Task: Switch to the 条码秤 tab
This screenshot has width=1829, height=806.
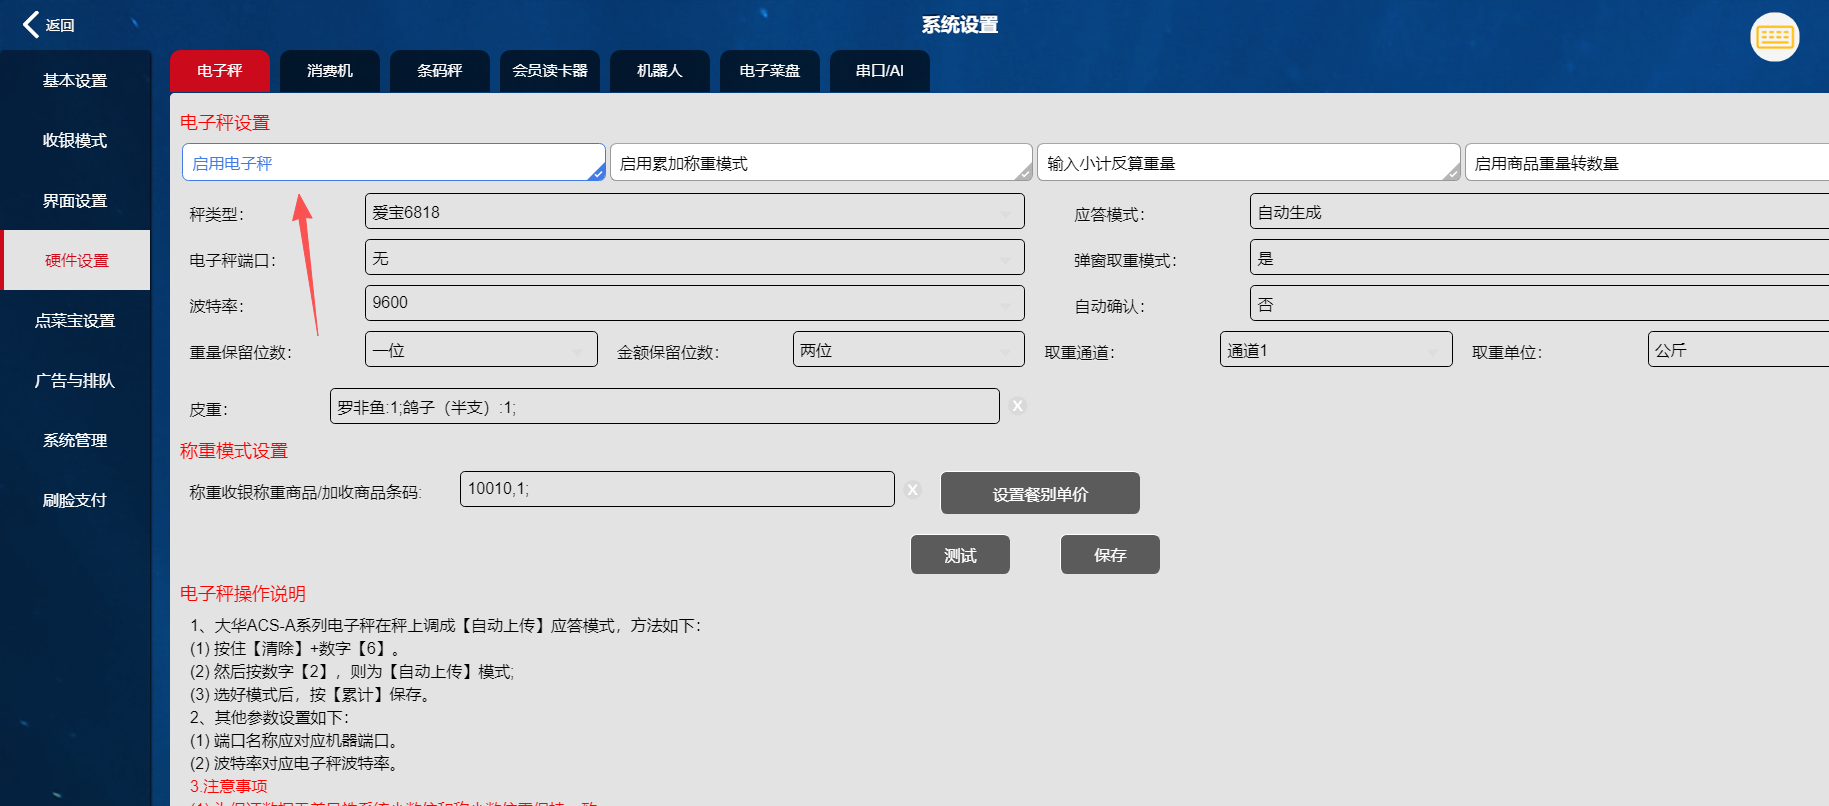Action: coord(439,71)
